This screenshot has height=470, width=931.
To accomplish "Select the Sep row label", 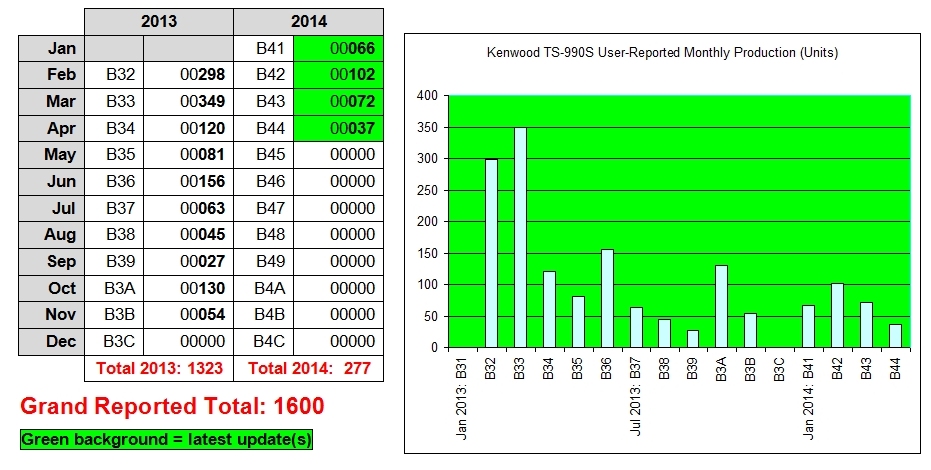I will tap(52, 262).
